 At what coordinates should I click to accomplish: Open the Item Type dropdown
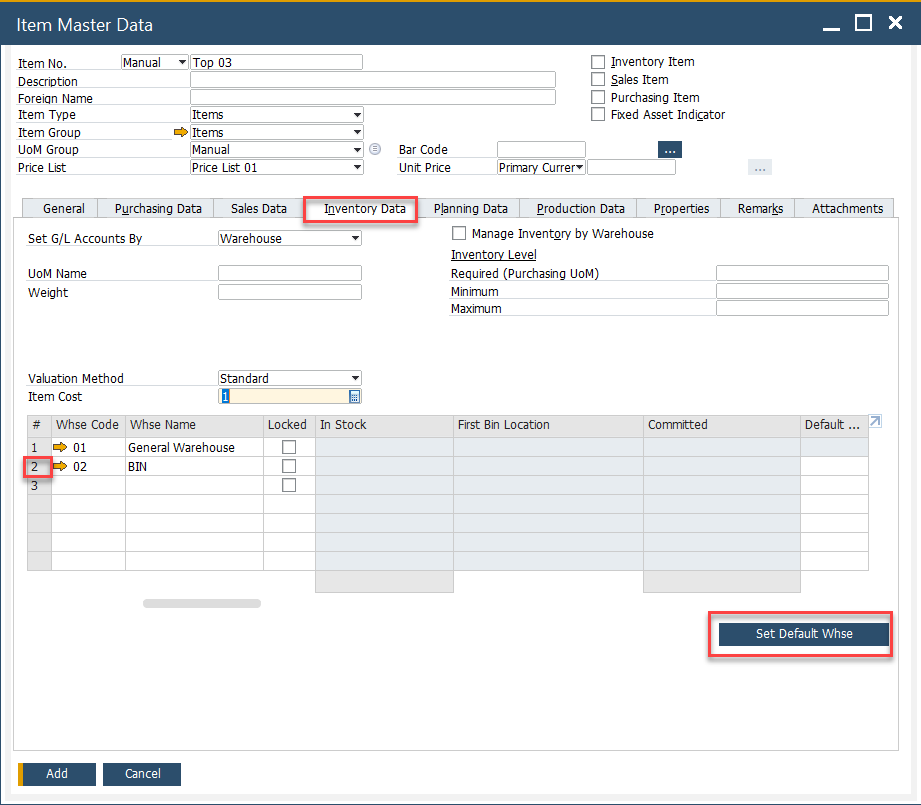point(357,115)
